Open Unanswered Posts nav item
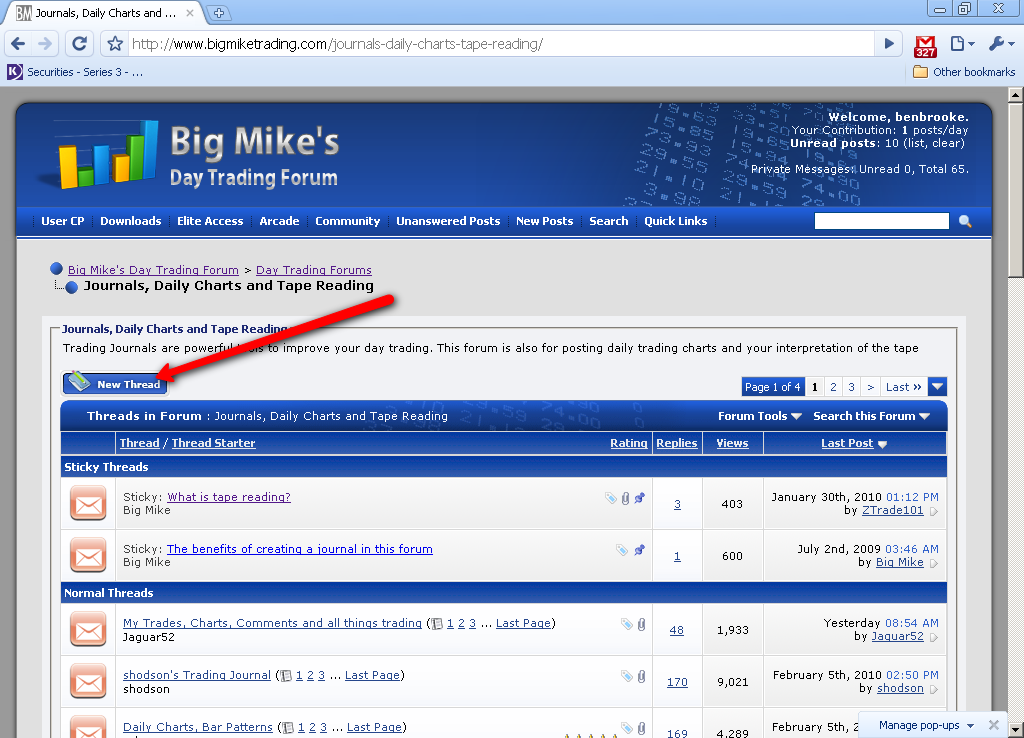The height and width of the screenshot is (738, 1024). click(x=448, y=221)
